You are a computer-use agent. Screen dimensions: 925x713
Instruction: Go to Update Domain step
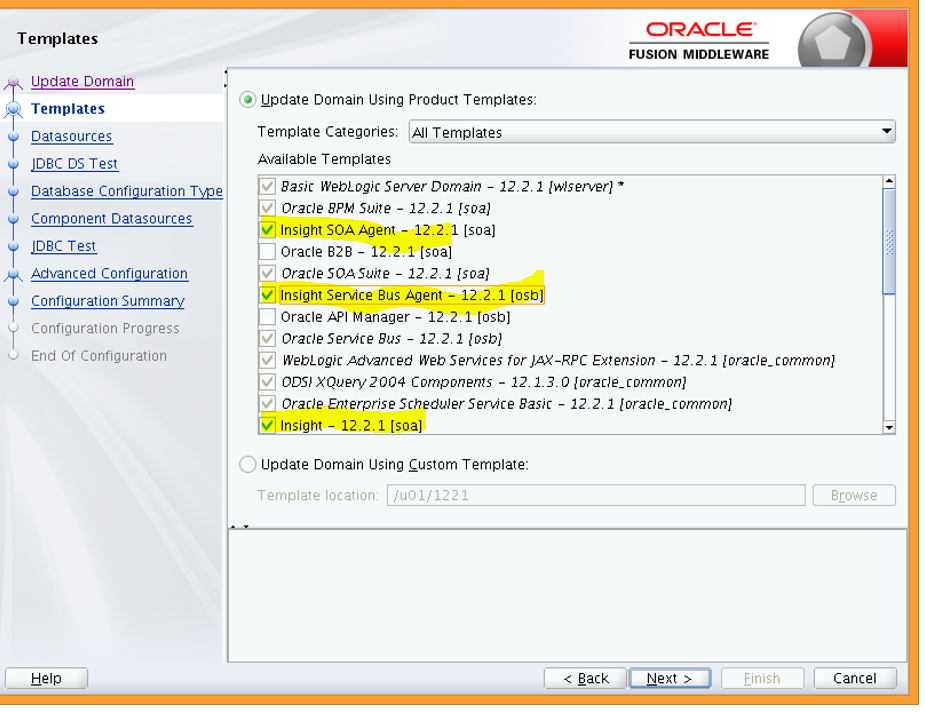pyautogui.click(x=83, y=81)
